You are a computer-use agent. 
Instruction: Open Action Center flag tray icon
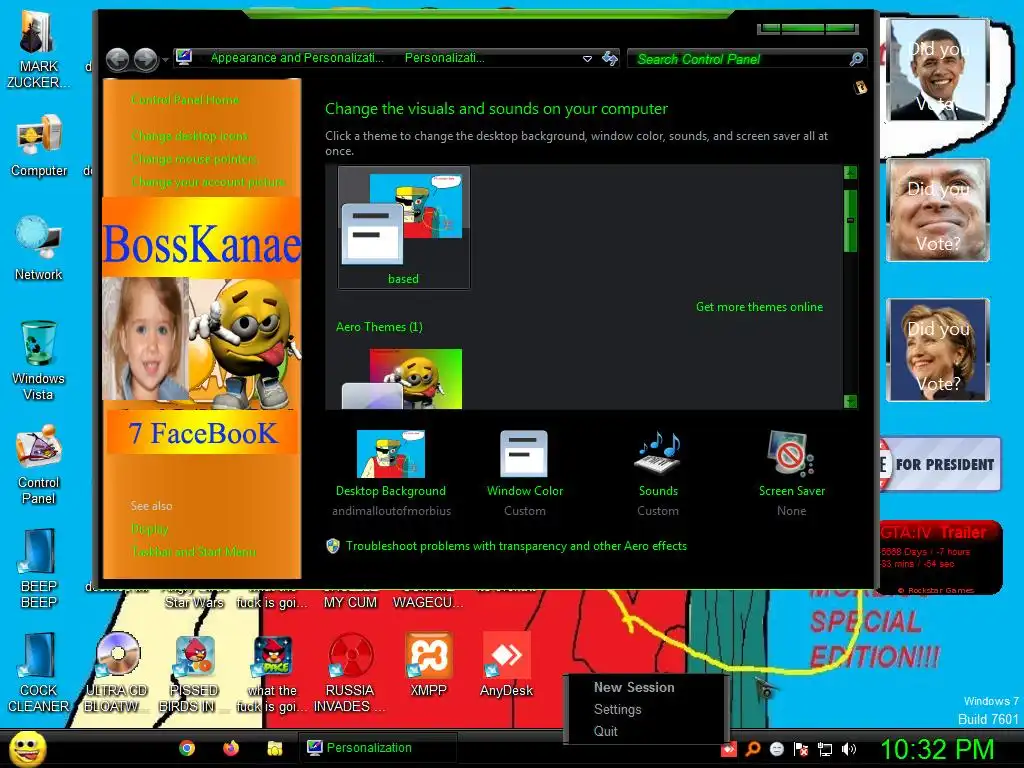point(801,749)
